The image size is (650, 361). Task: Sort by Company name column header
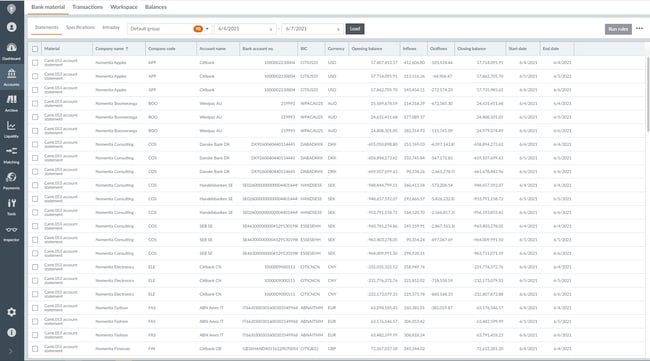(112, 49)
